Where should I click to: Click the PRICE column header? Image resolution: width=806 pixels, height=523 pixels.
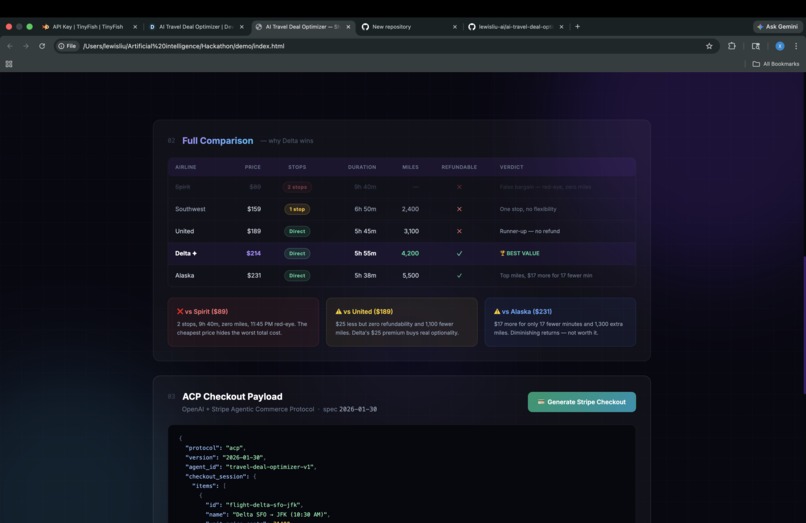click(252, 167)
